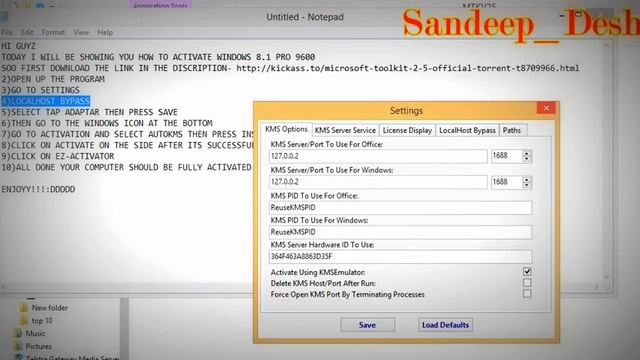Click the Music library icon
Viewport: 640px width, 360px height.
click(x=18, y=333)
